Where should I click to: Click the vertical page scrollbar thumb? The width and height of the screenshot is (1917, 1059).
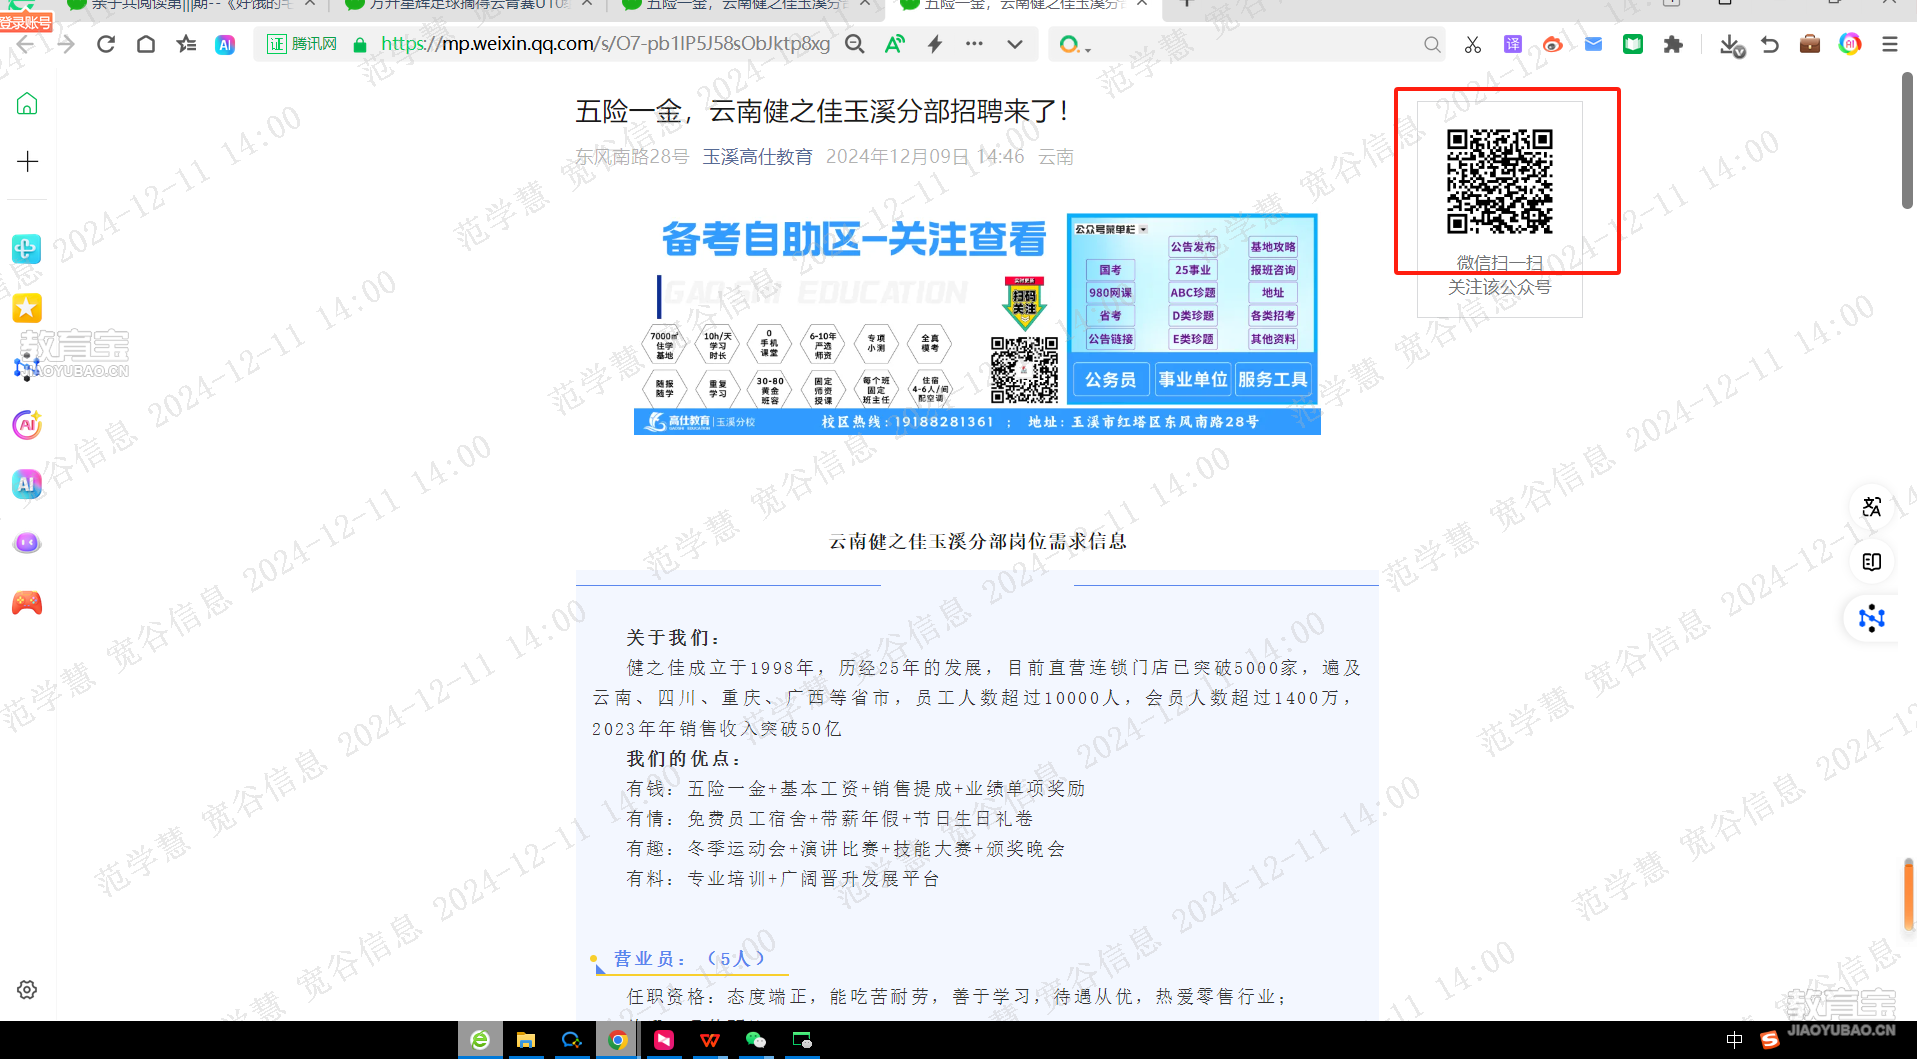(1908, 140)
